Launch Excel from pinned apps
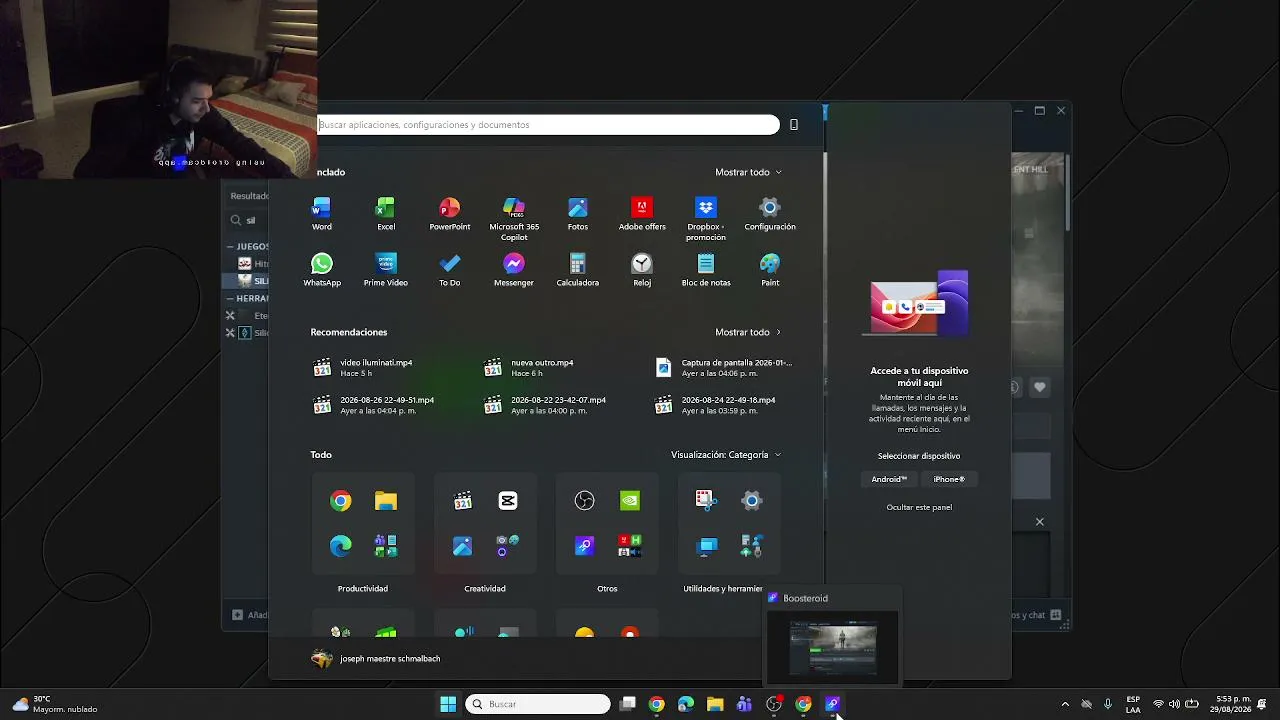The height and width of the screenshot is (720, 1280). (x=386, y=214)
